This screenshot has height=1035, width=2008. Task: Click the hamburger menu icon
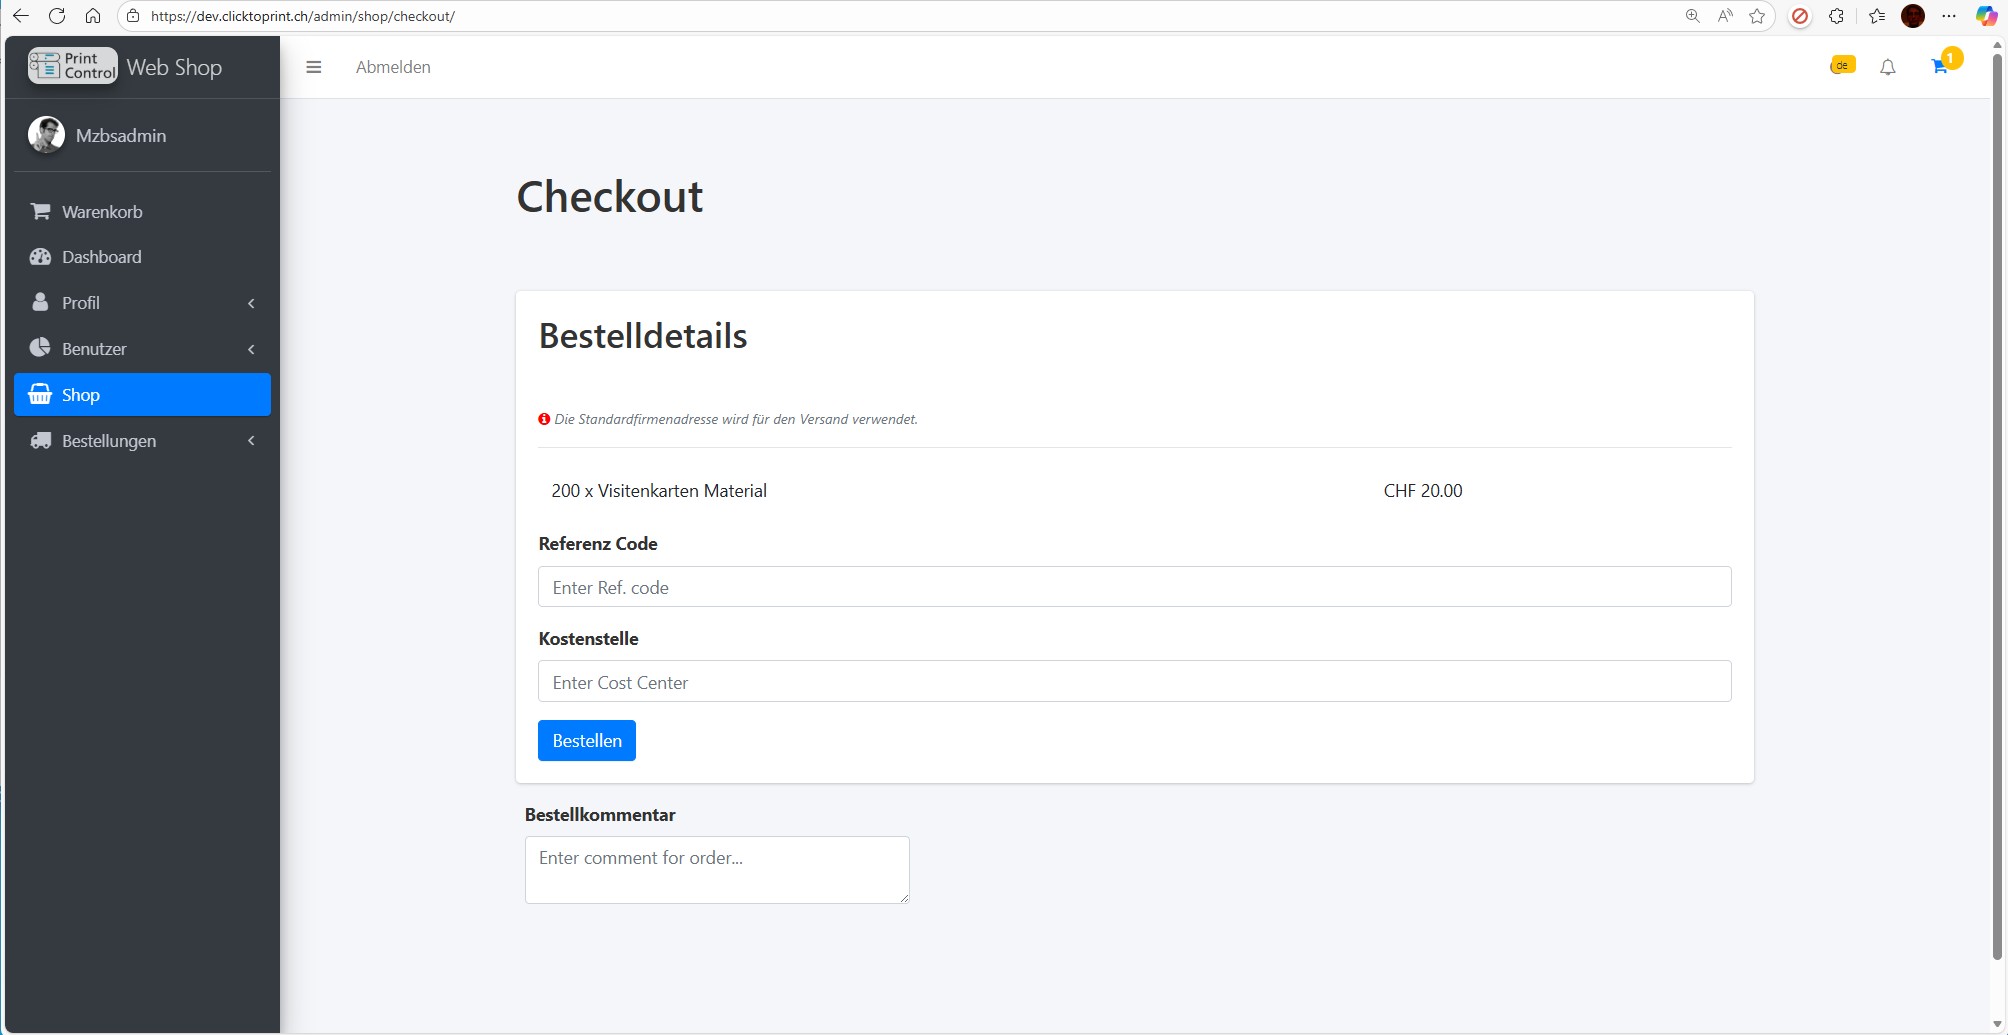[313, 67]
